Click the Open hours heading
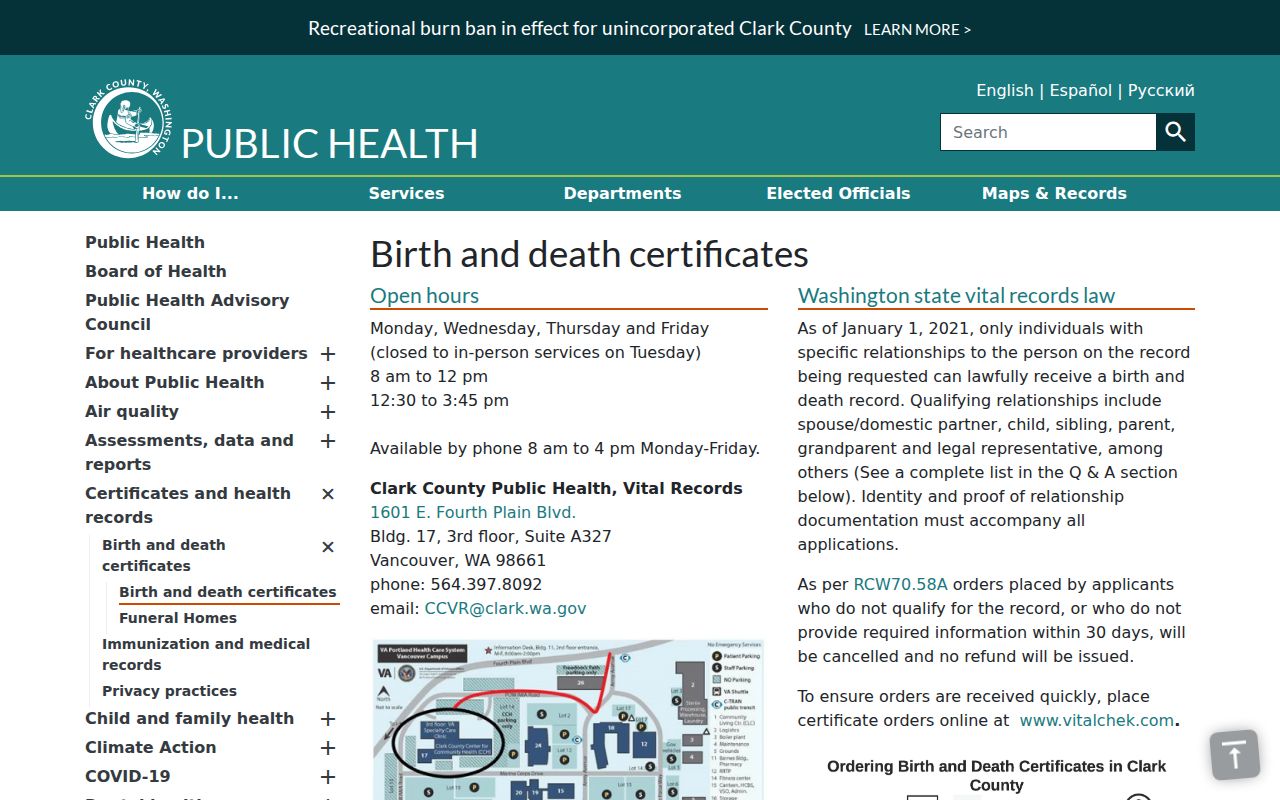The image size is (1280, 800). tap(424, 295)
